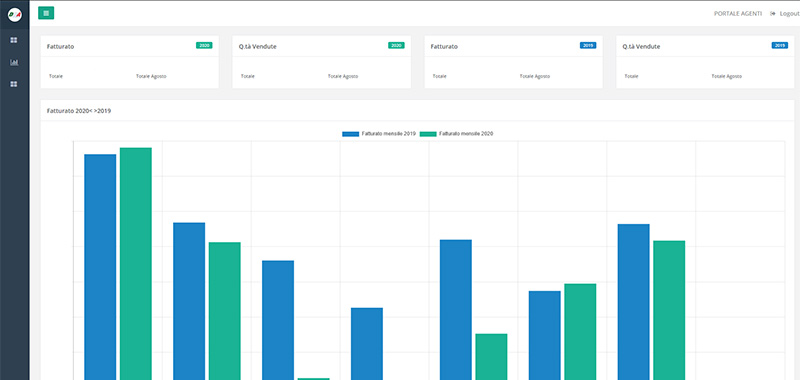
Task: Click Totale Agosto in first Fatturato card
Action: (x=151, y=77)
